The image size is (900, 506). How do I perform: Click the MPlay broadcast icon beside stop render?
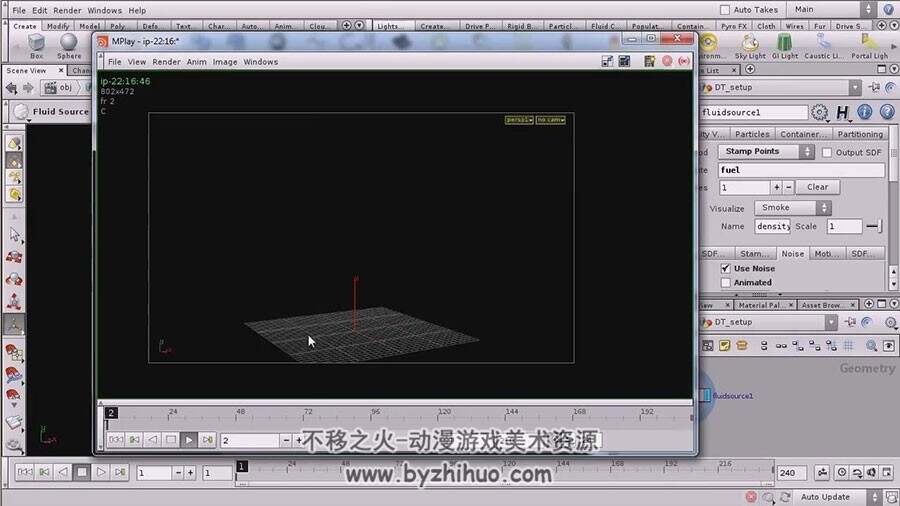pyautogui.click(x=684, y=61)
